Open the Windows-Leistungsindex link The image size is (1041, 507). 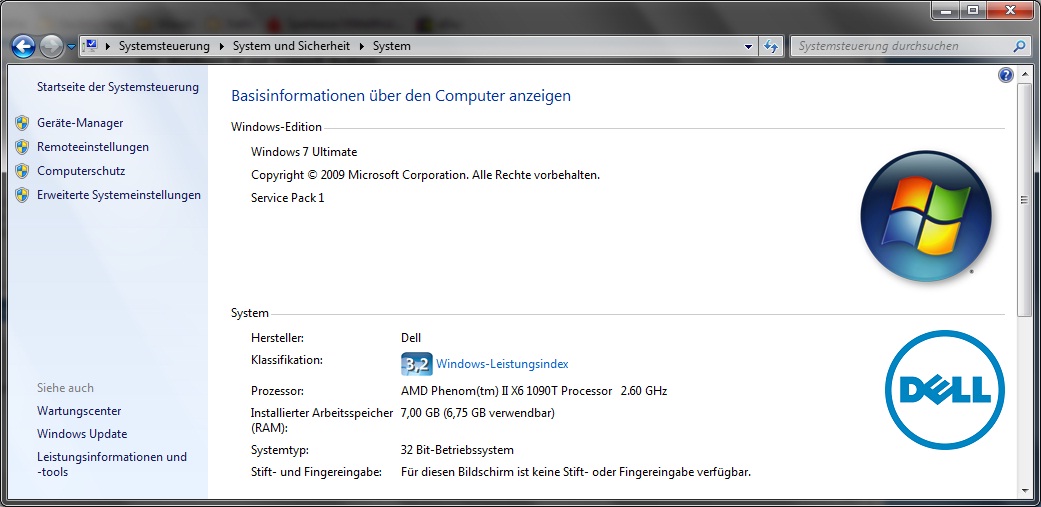[502, 364]
